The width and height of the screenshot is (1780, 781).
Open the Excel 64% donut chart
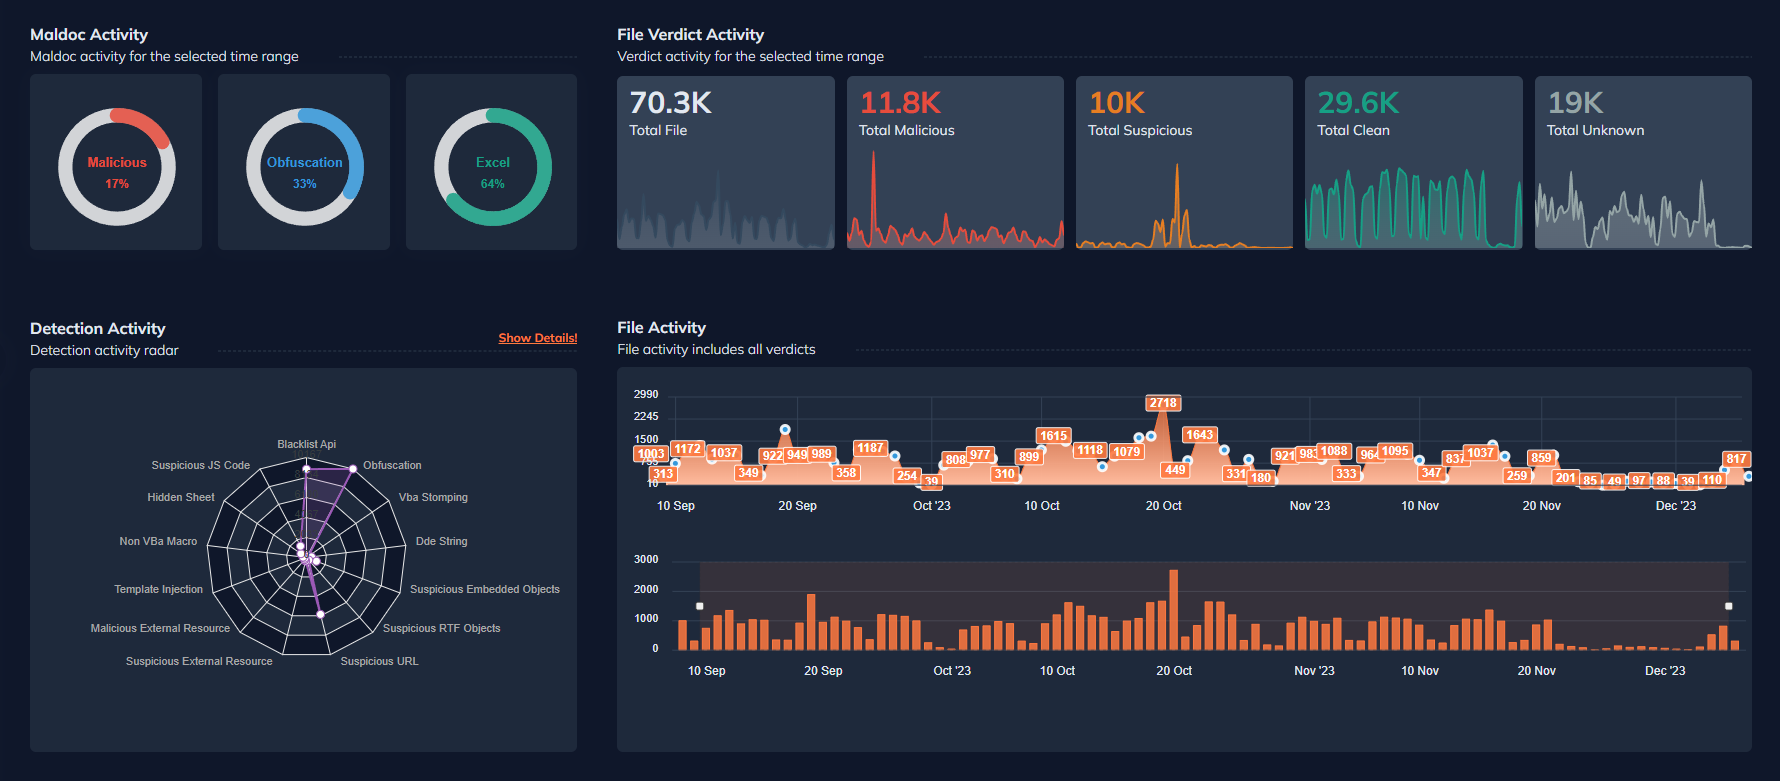pyautogui.click(x=492, y=167)
